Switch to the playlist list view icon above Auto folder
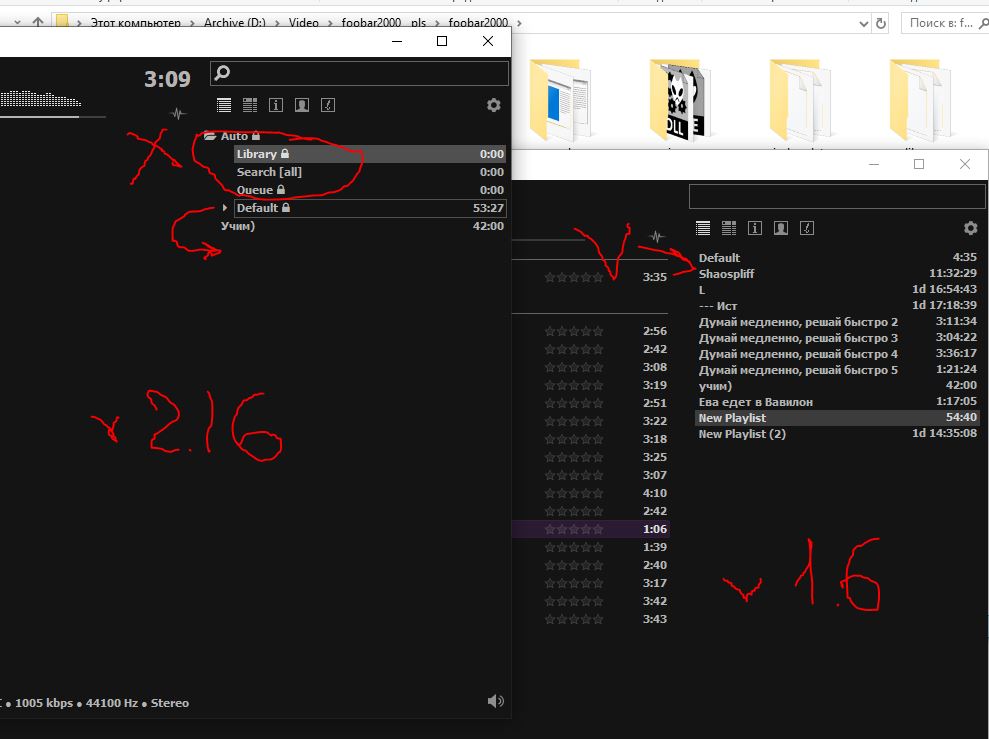Screen dimensions: 989x739 tap(224, 105)
